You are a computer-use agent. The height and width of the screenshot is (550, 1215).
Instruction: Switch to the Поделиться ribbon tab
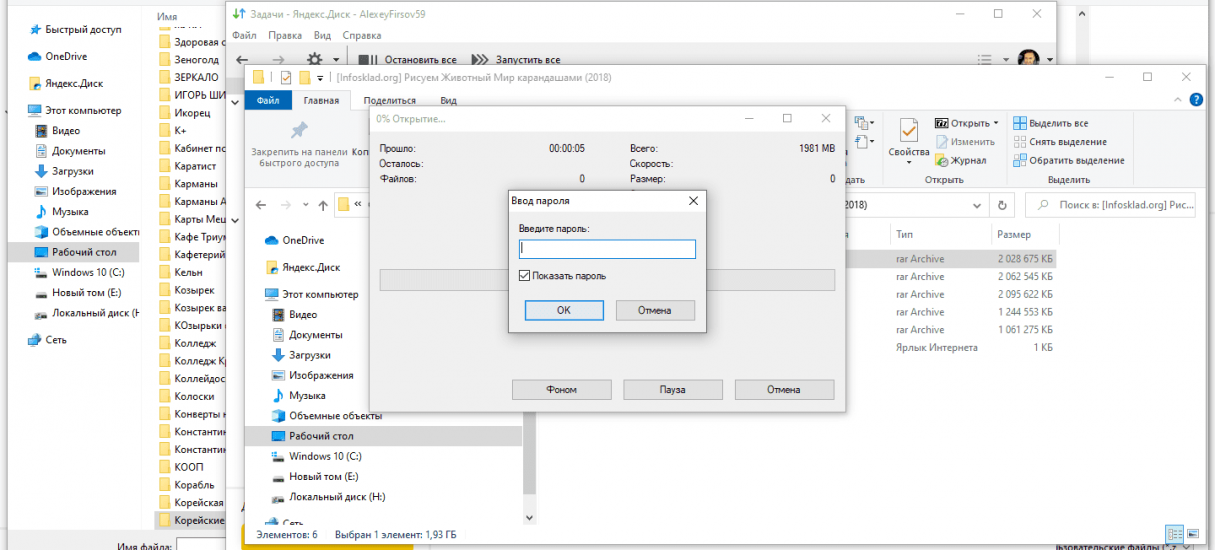tap(389, 100)
